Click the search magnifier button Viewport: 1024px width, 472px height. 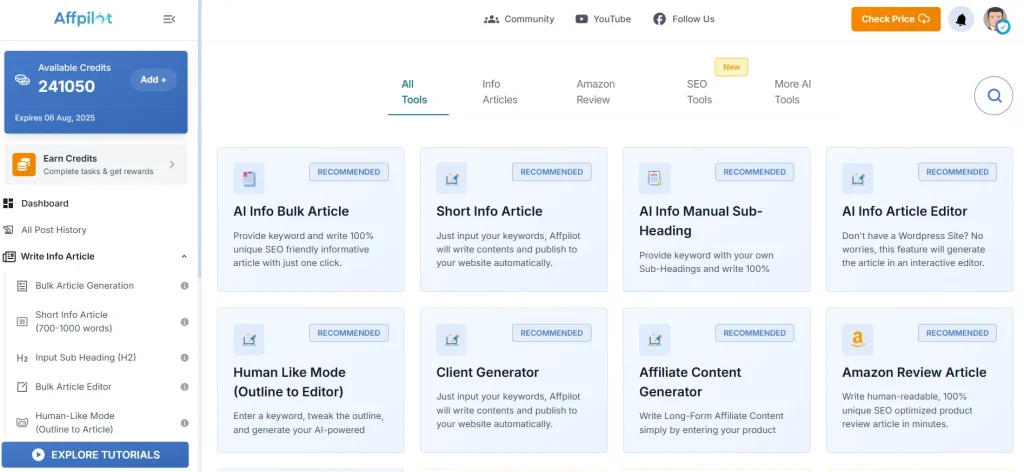(x=994, y=96)
